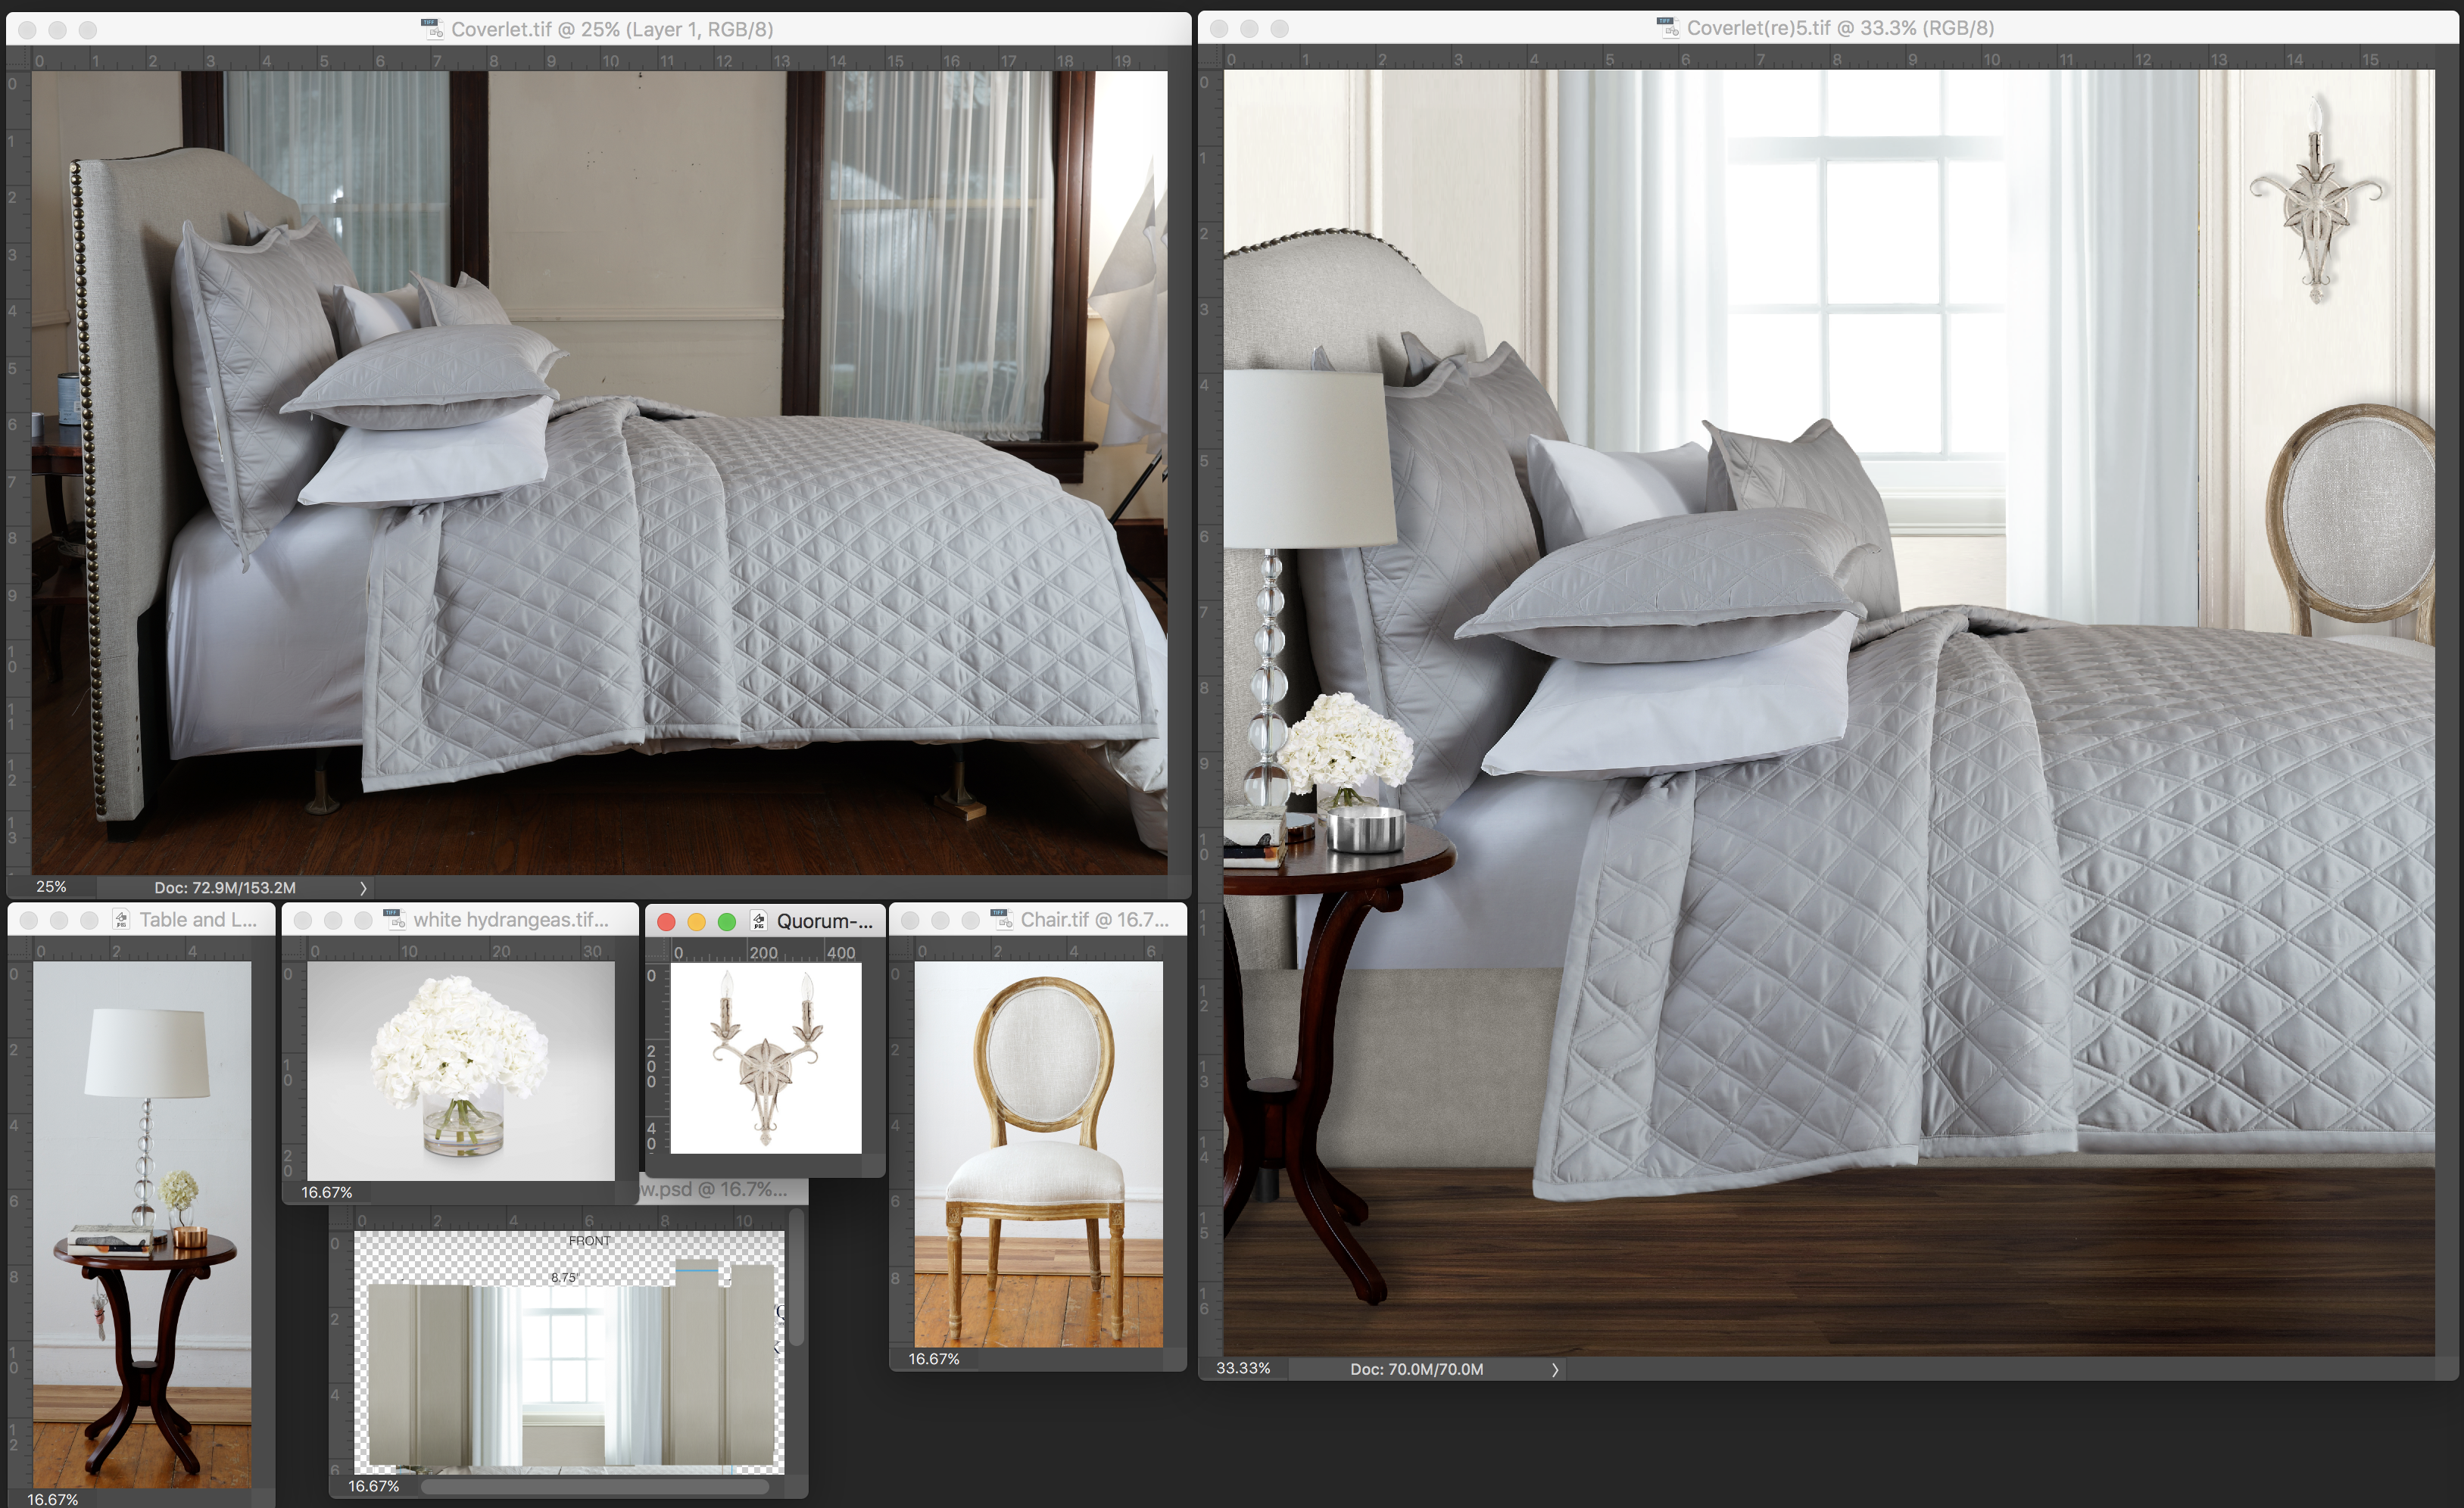
Task: Click the green zoom button on the Quorum window
Action: pos(727,921)
